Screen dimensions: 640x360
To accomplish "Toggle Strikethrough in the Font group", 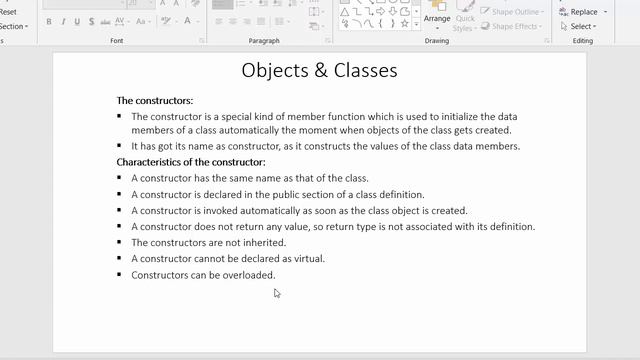I will [x=105, y=22].
